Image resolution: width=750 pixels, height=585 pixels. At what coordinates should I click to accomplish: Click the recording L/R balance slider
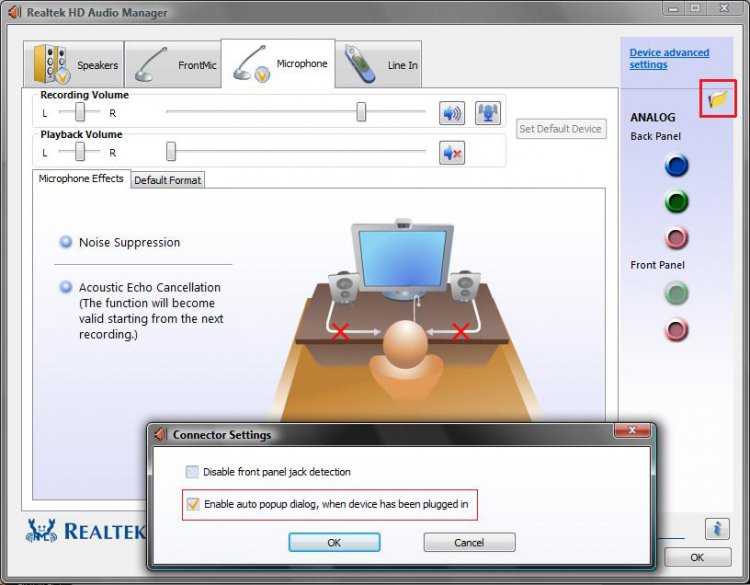[x=79, y=112]
